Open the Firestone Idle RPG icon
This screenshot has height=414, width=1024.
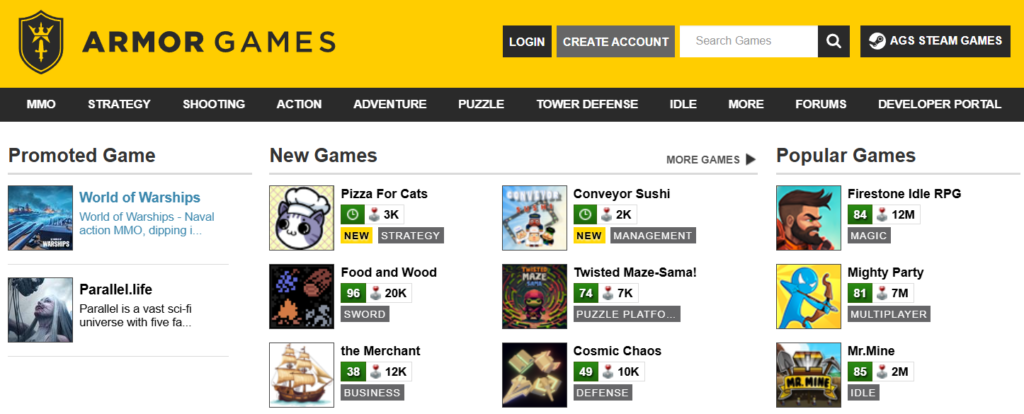coord(808,217)
